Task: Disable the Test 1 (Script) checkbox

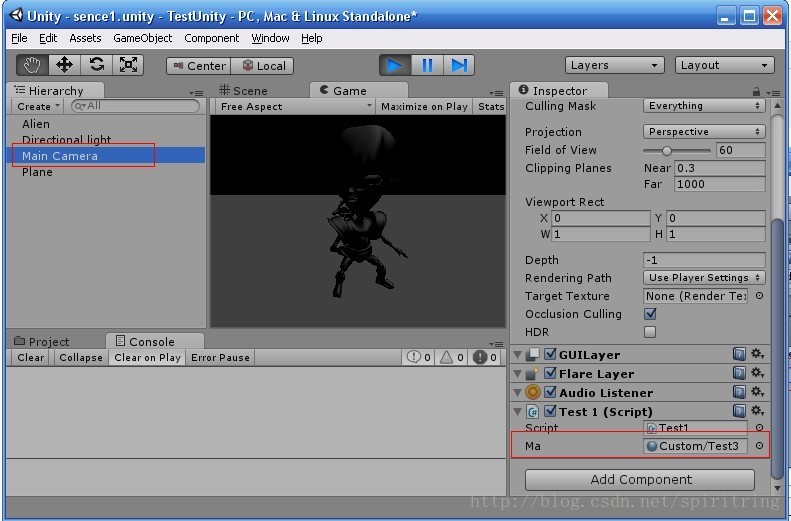Action: coord(550,412)
